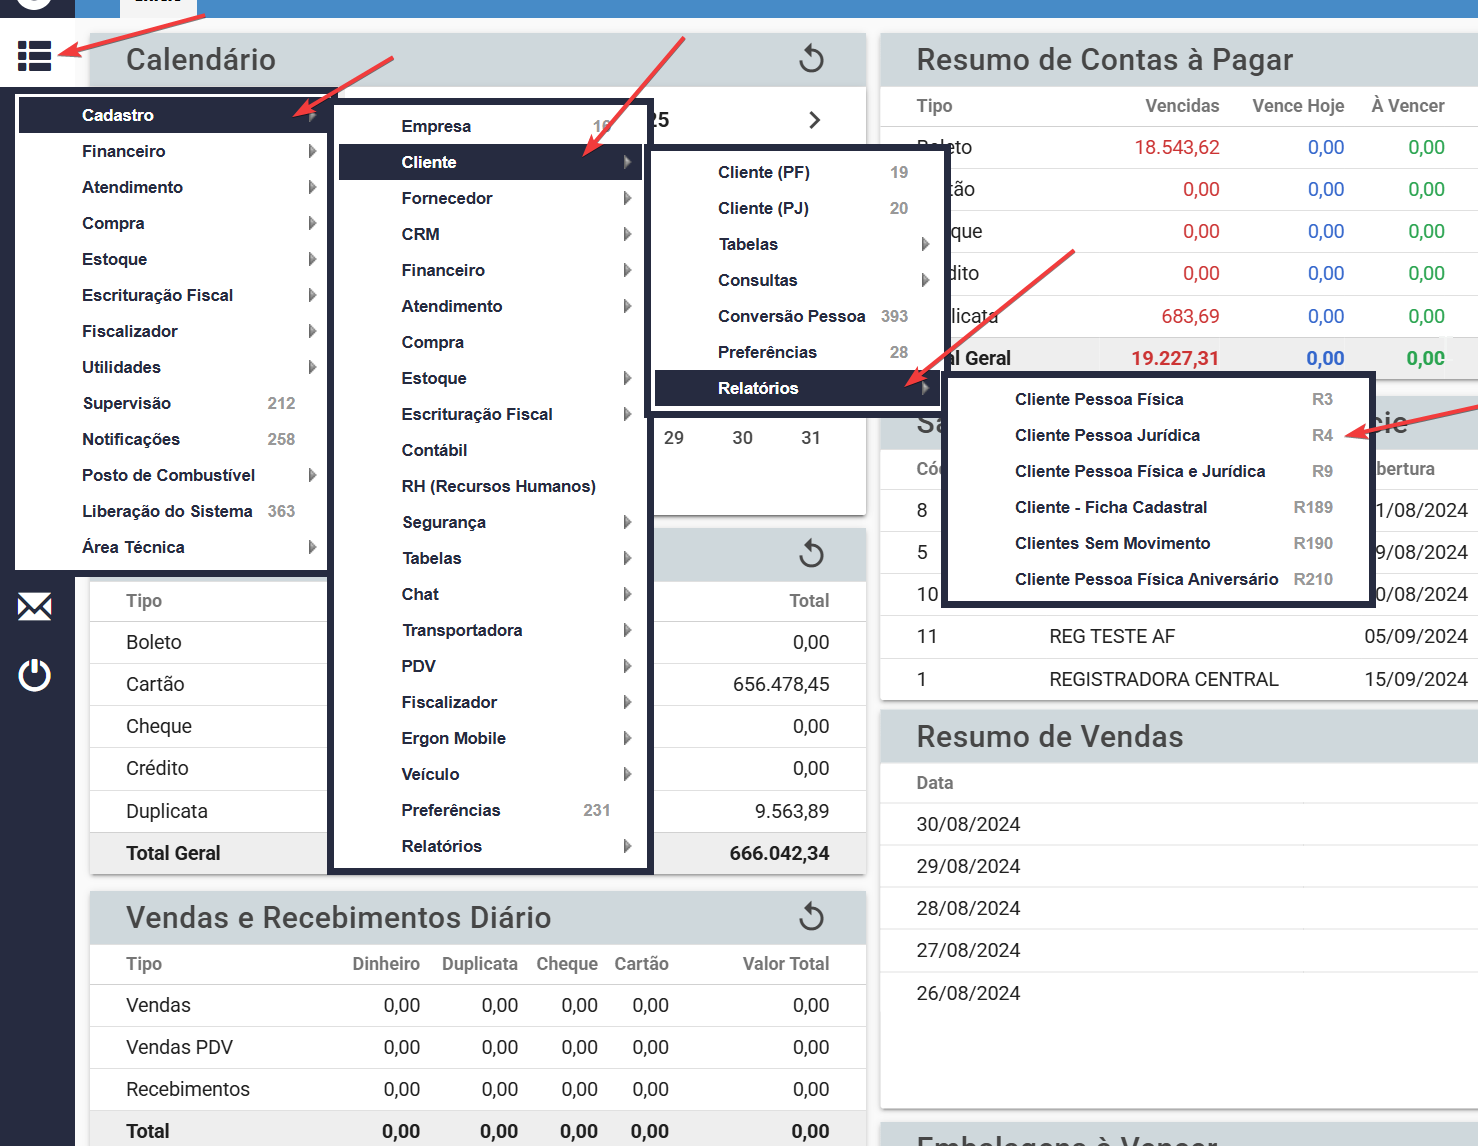Expand the Financeiro main menu arrow
This screenshot has width=1478, height=1146.
[312, 151]
